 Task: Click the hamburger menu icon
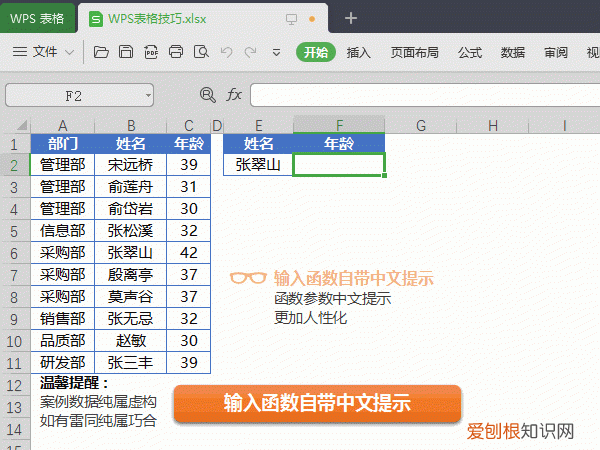coord(20,52)
